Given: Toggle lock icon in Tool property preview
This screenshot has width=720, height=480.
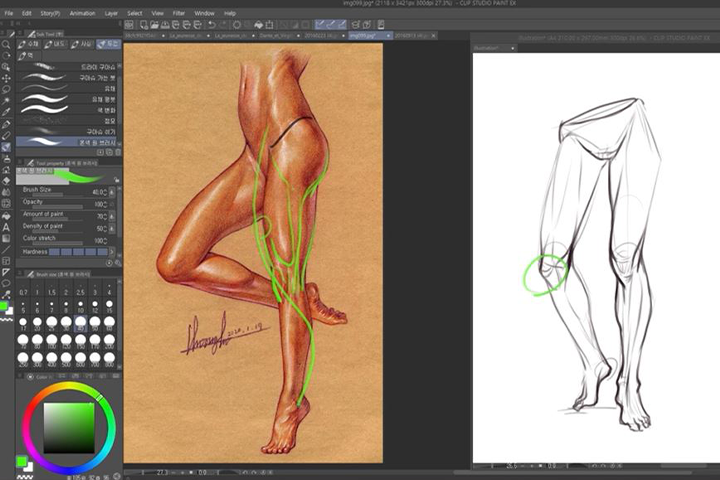Looking at the screenshot, I should pyautogui.click(x=117, y=180).
